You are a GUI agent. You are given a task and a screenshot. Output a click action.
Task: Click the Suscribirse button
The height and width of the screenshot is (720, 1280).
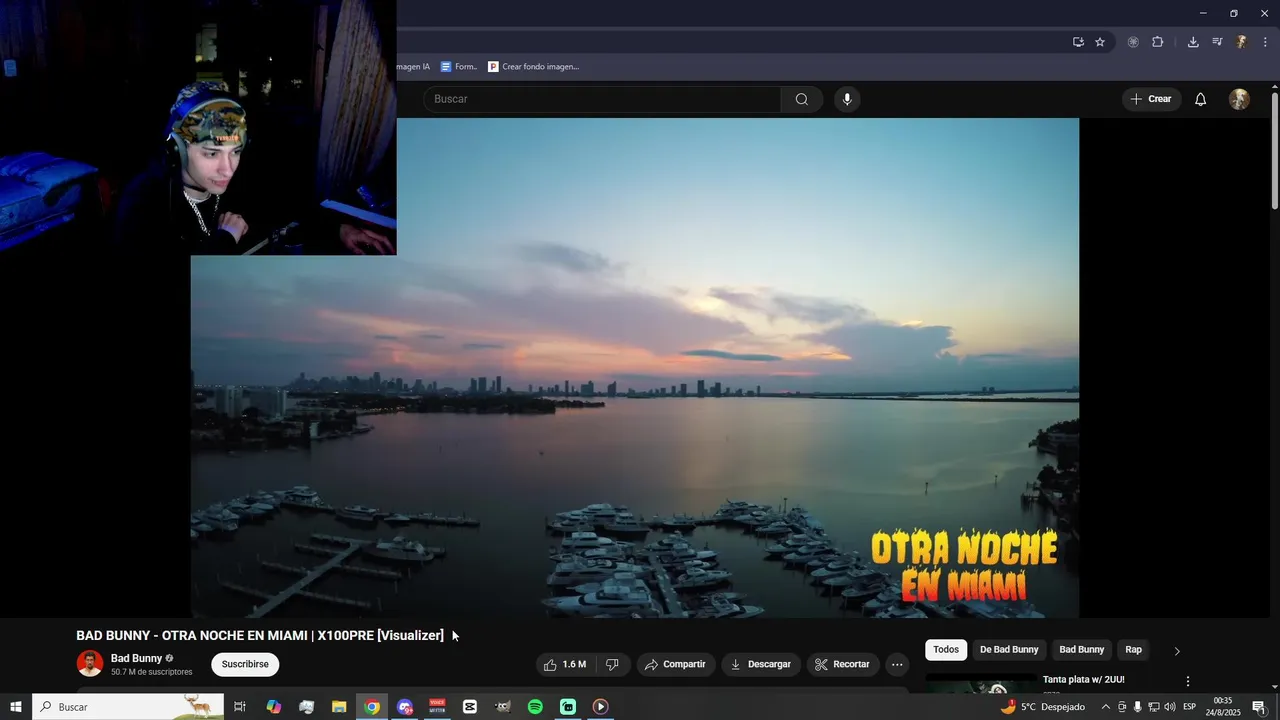[245, 664]
